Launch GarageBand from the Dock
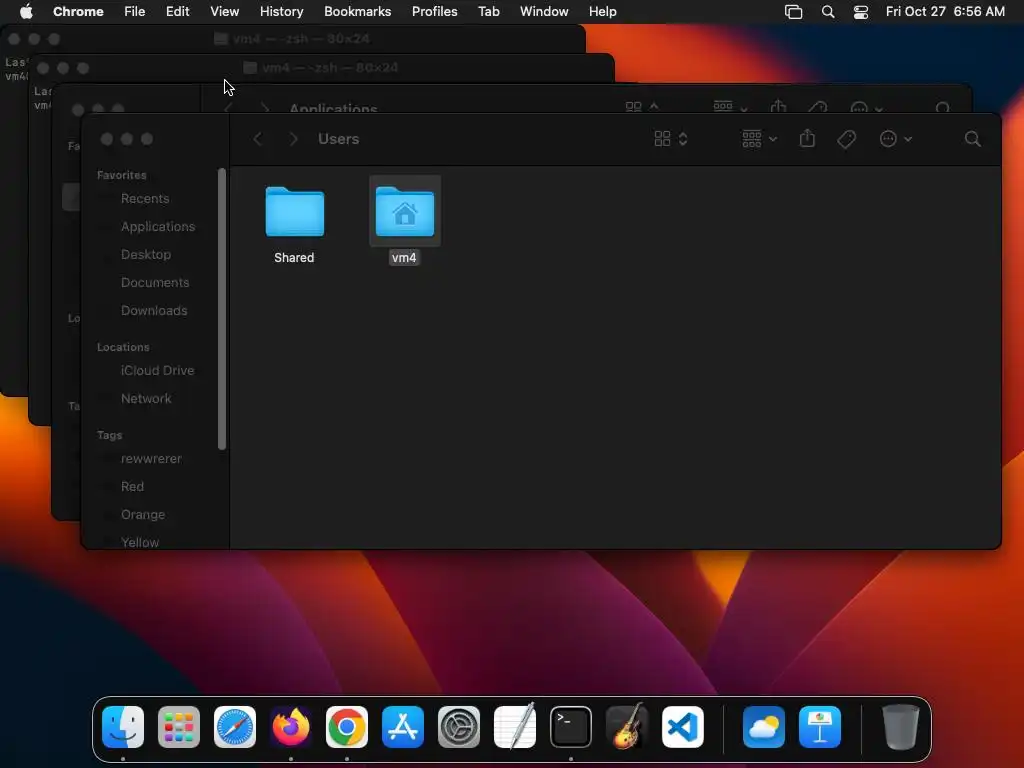 click(x=627, y=727)
